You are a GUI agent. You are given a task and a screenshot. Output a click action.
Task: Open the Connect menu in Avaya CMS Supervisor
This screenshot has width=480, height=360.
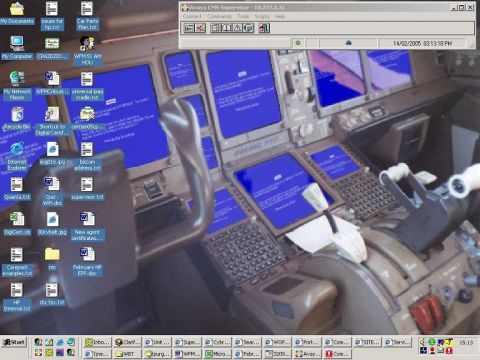pyautogui.click(x=192, y=16)
